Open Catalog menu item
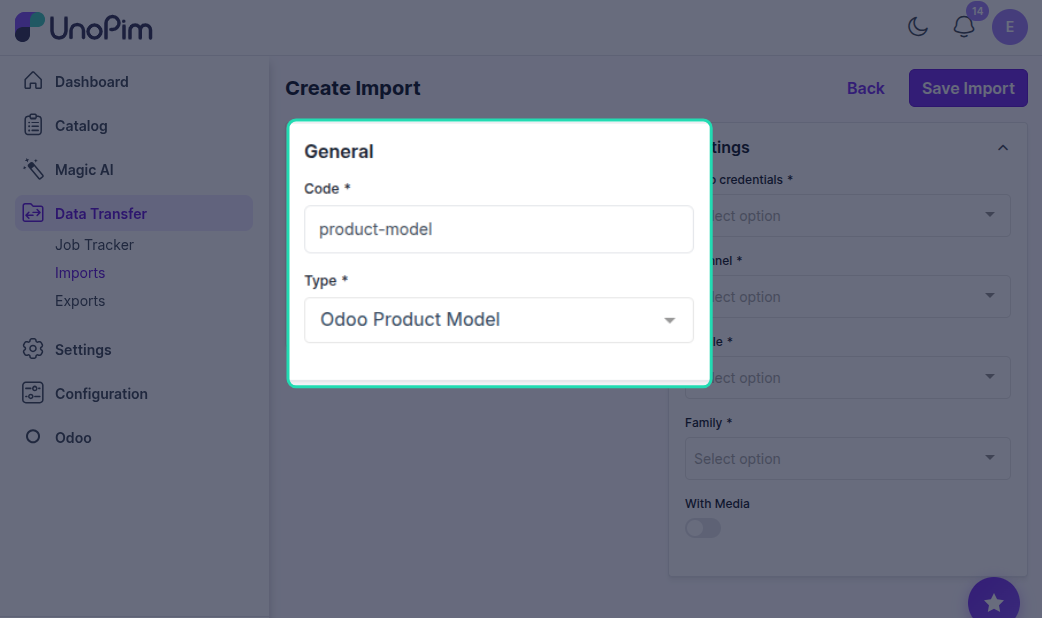This screenshot has width=1042, height=618. pyautogui.click(x=81, y=126)
